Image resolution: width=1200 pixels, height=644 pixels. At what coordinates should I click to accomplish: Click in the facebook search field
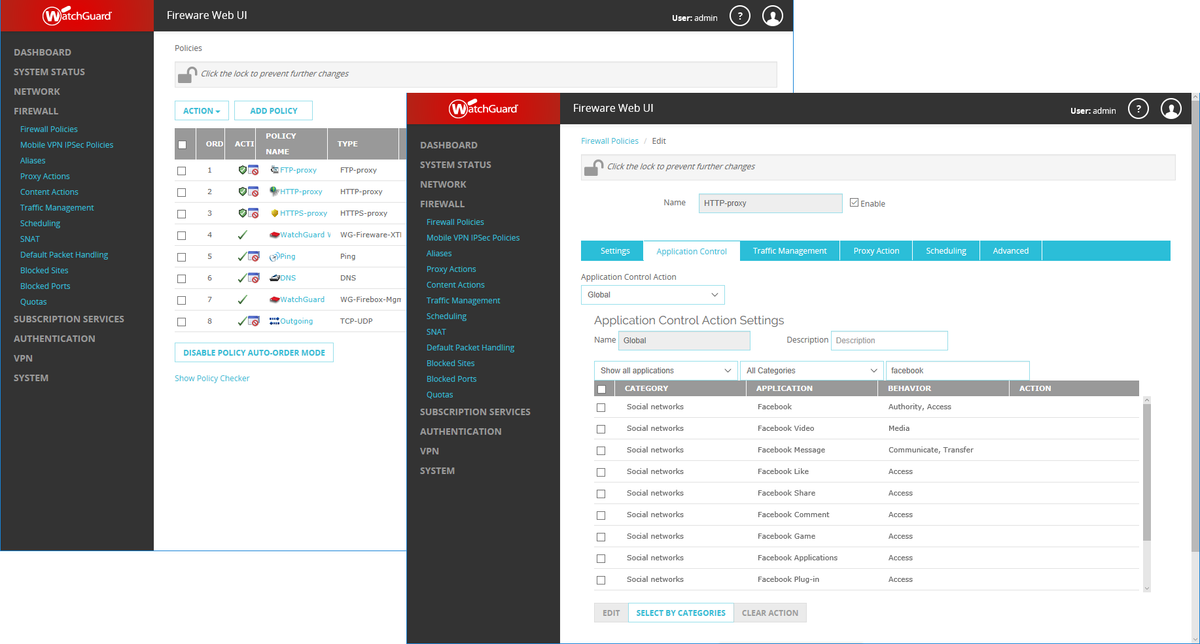(x=956, y=370)
